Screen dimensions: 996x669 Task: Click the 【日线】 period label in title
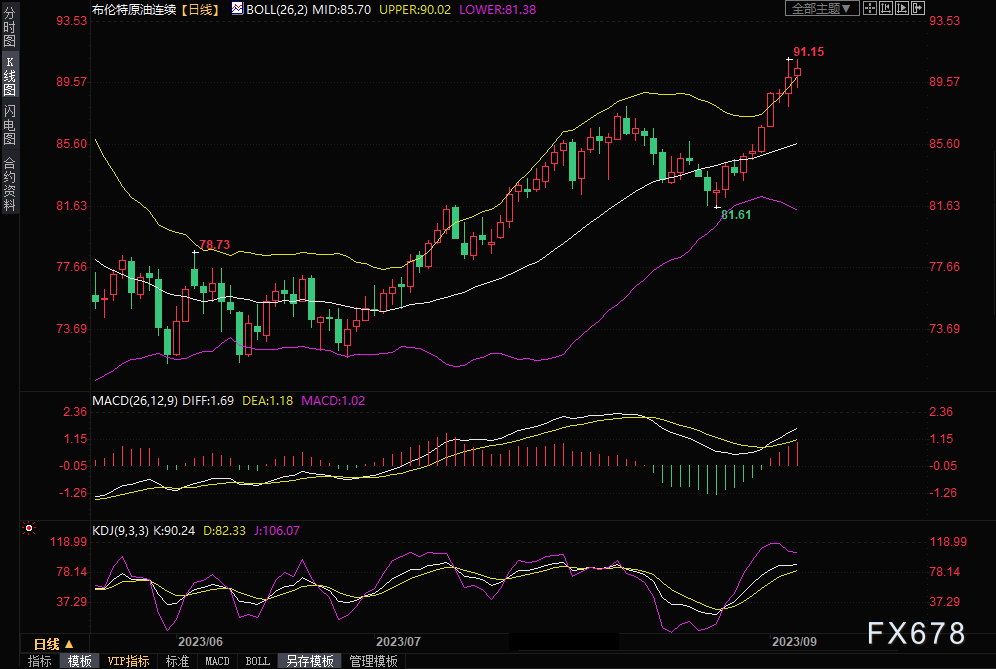200,10
